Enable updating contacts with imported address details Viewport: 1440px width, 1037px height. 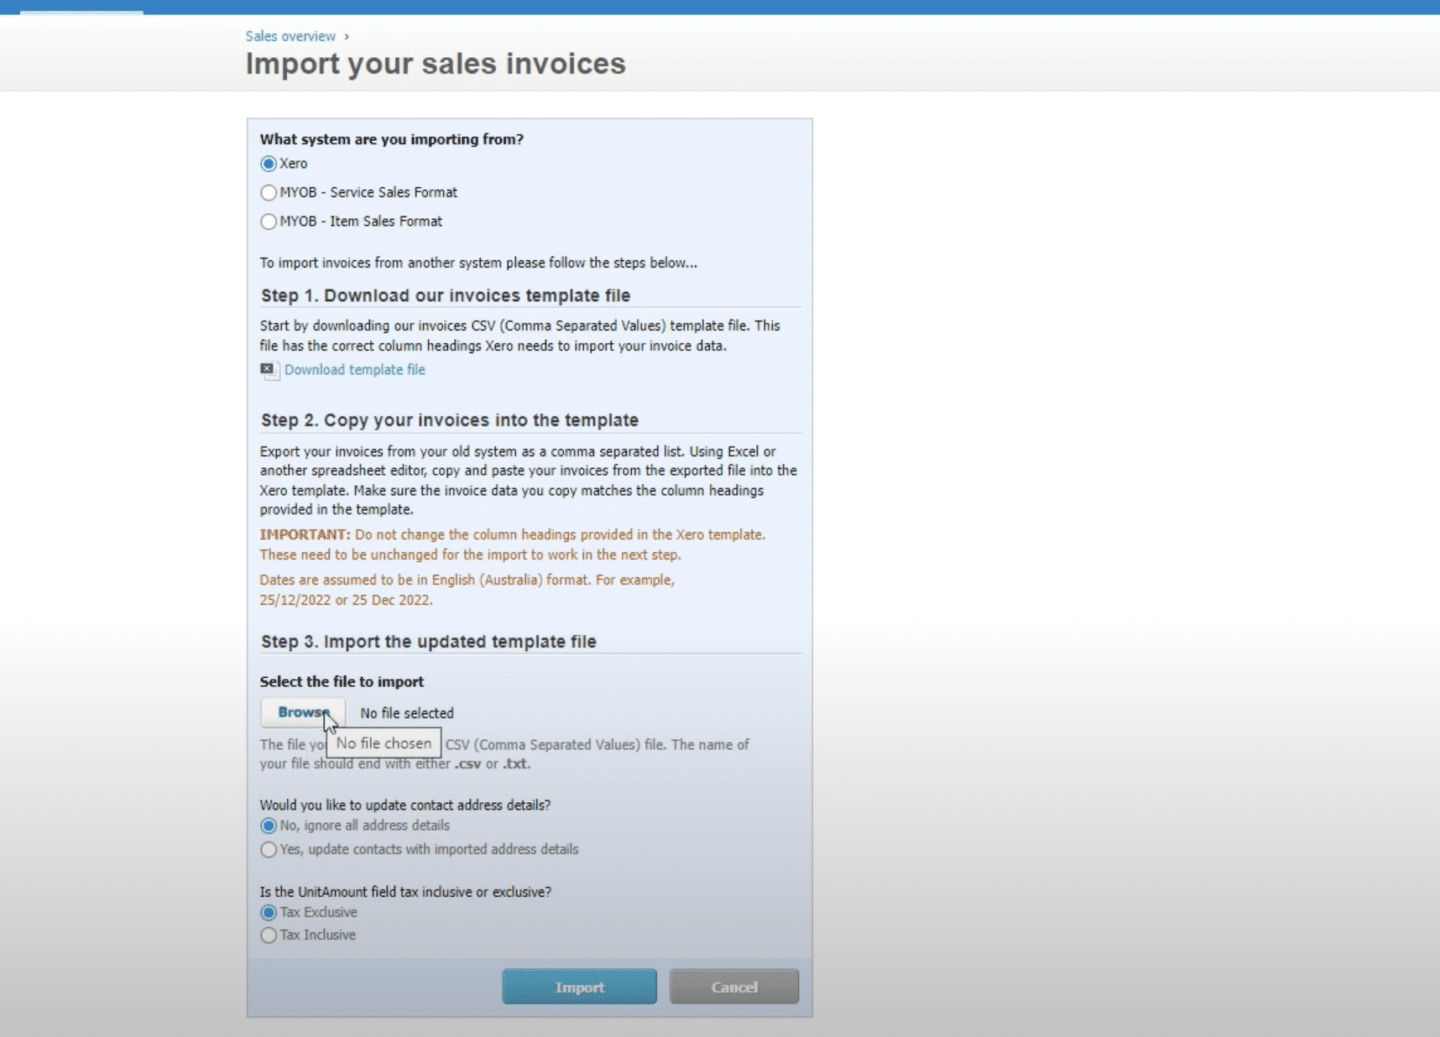click(x=268, y=849)
